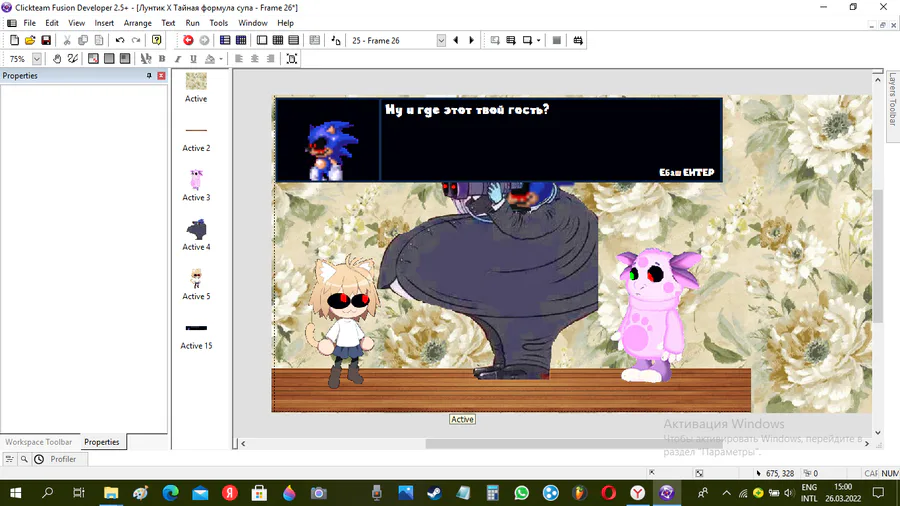Center align the text

255,59
